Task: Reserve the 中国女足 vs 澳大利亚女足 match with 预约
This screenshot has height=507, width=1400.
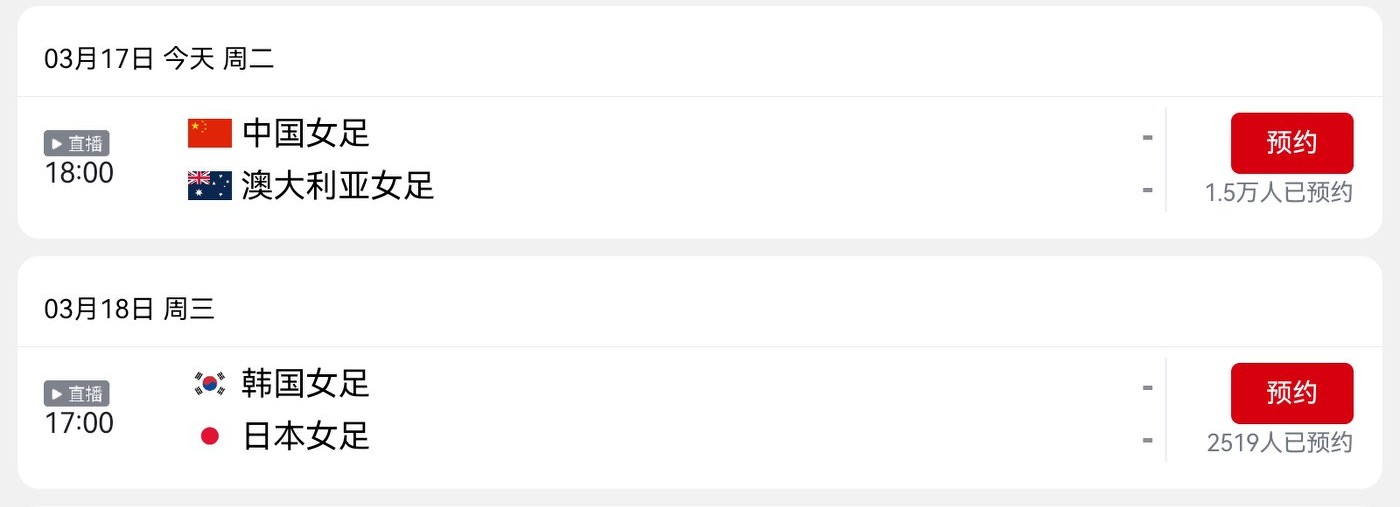Action: click(x=1291, y=143)
